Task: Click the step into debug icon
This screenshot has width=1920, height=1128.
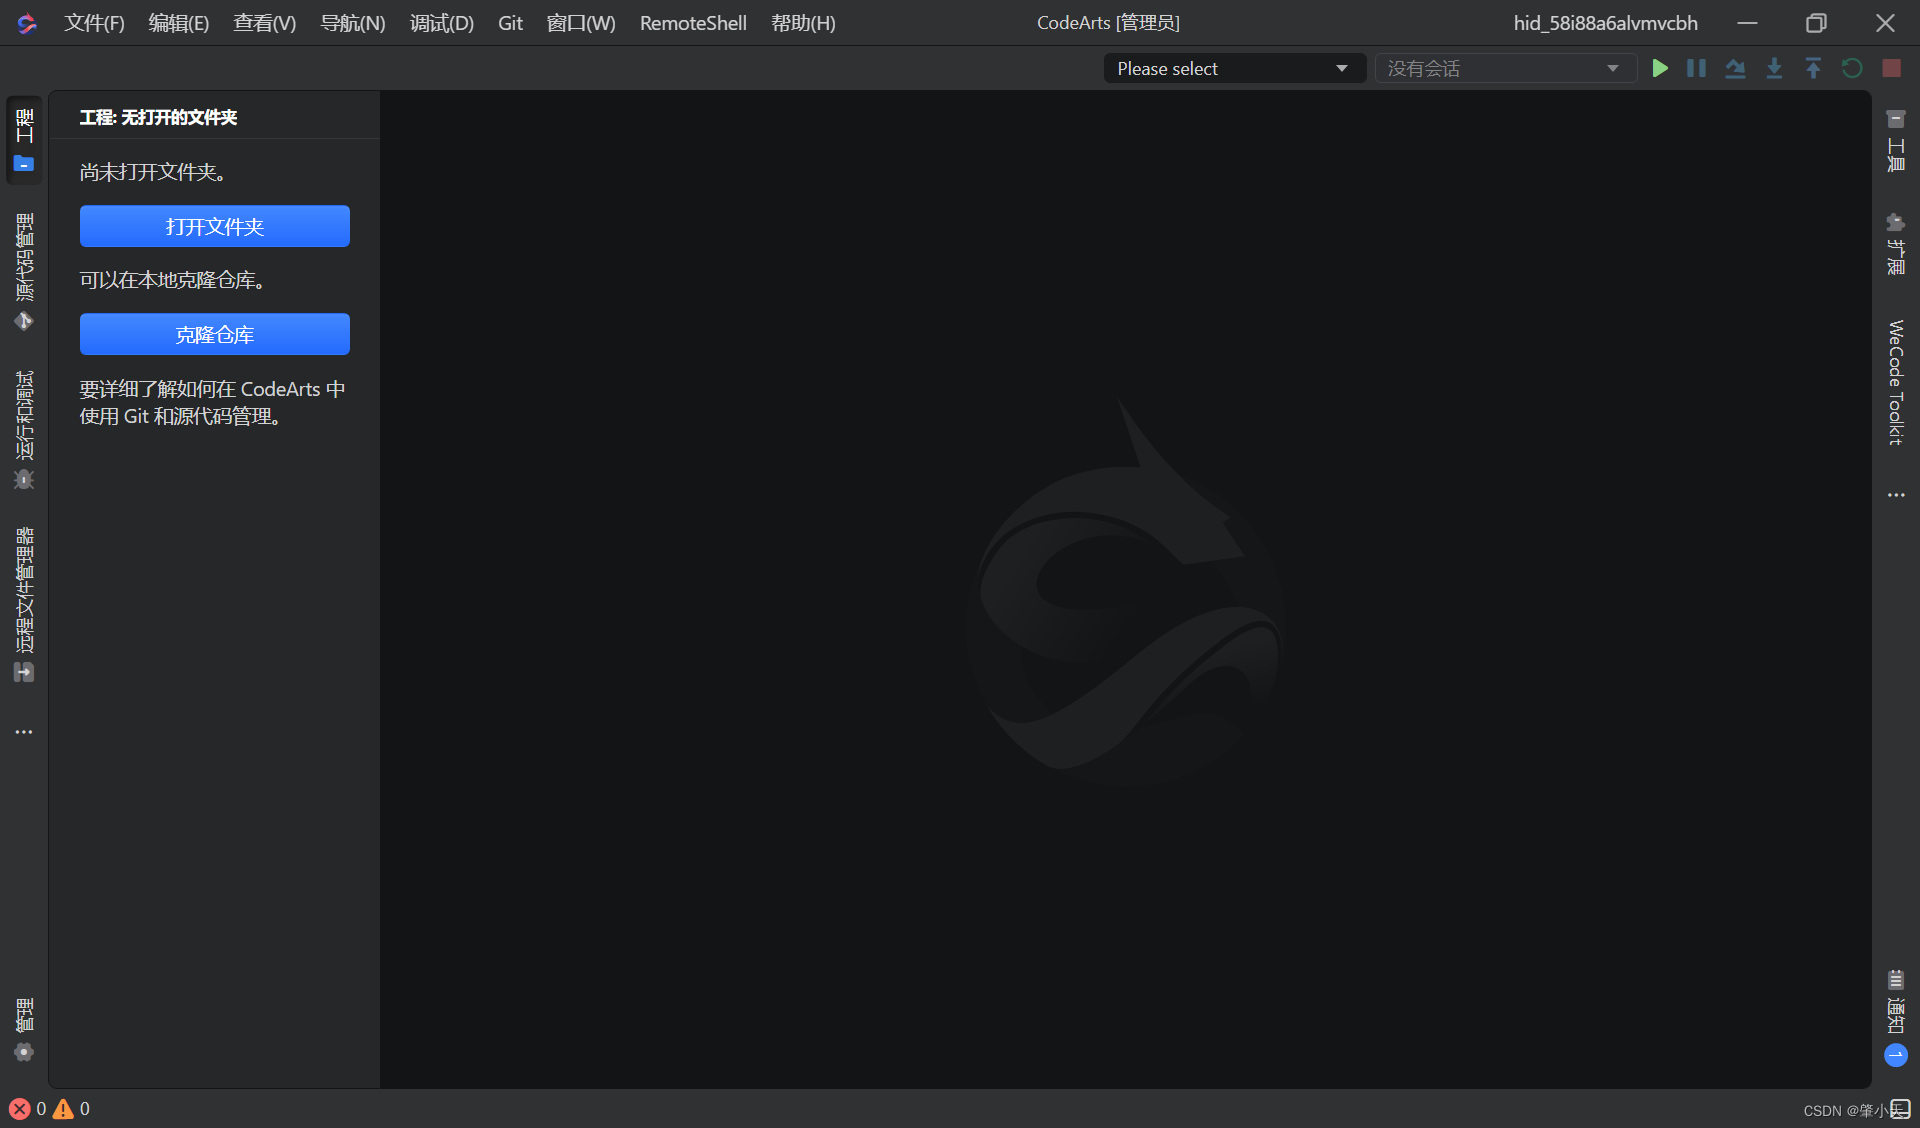Action: (x=1774, y=68)
